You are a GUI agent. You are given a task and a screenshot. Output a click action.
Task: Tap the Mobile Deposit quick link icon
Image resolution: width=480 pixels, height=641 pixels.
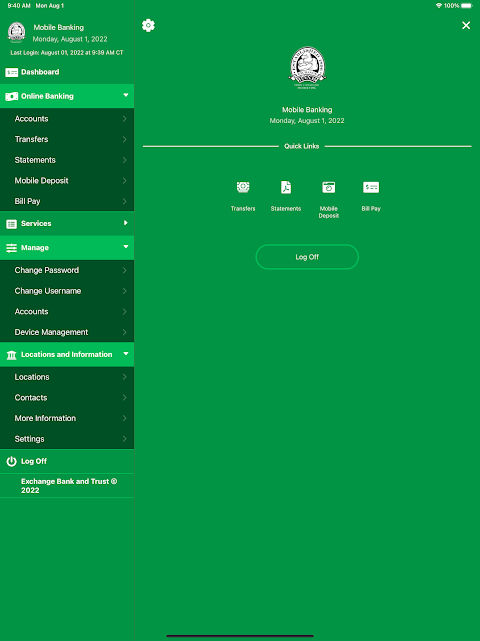point(328,187)
